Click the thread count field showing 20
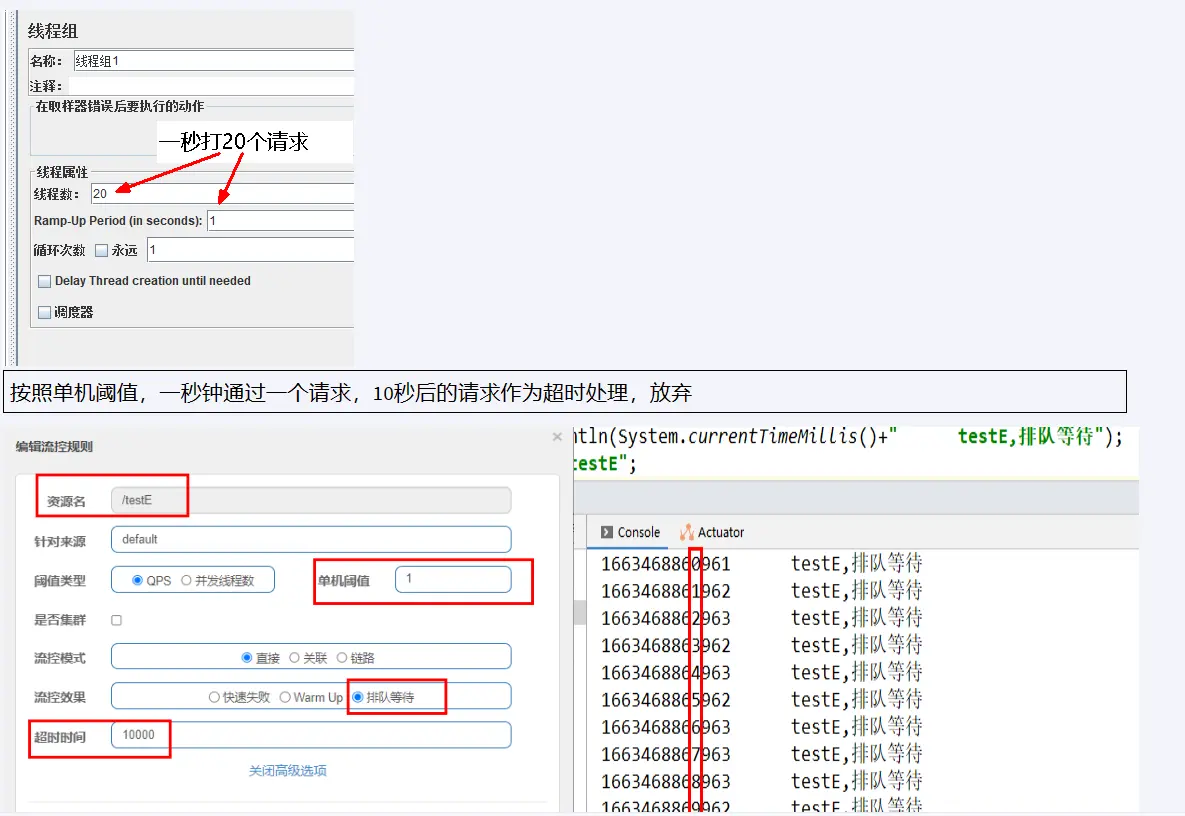Viewport: 1185px width, 816px height. click(x=220, y=193)
